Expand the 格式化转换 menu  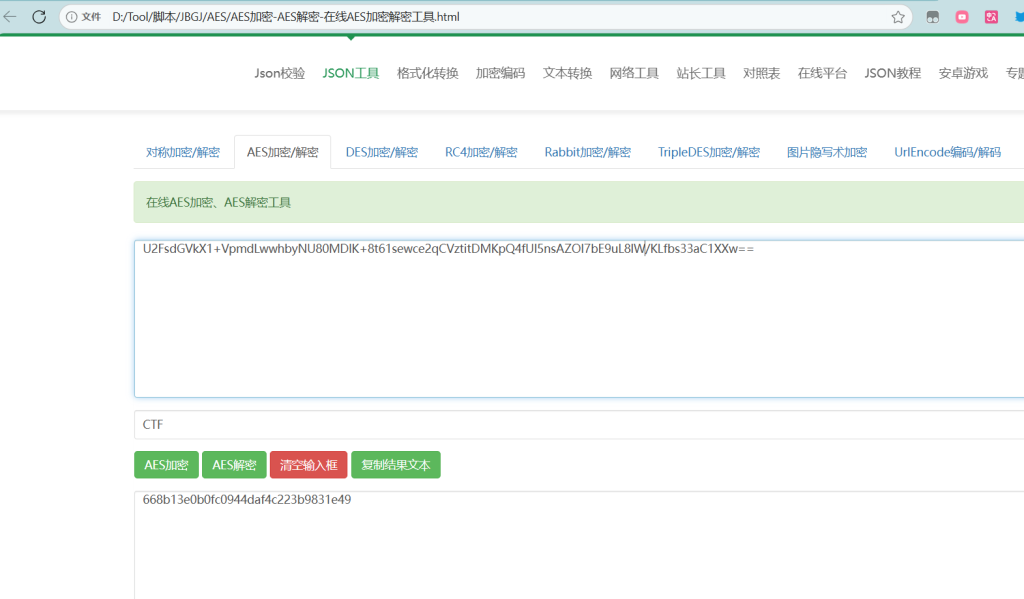tap(427, 73)
